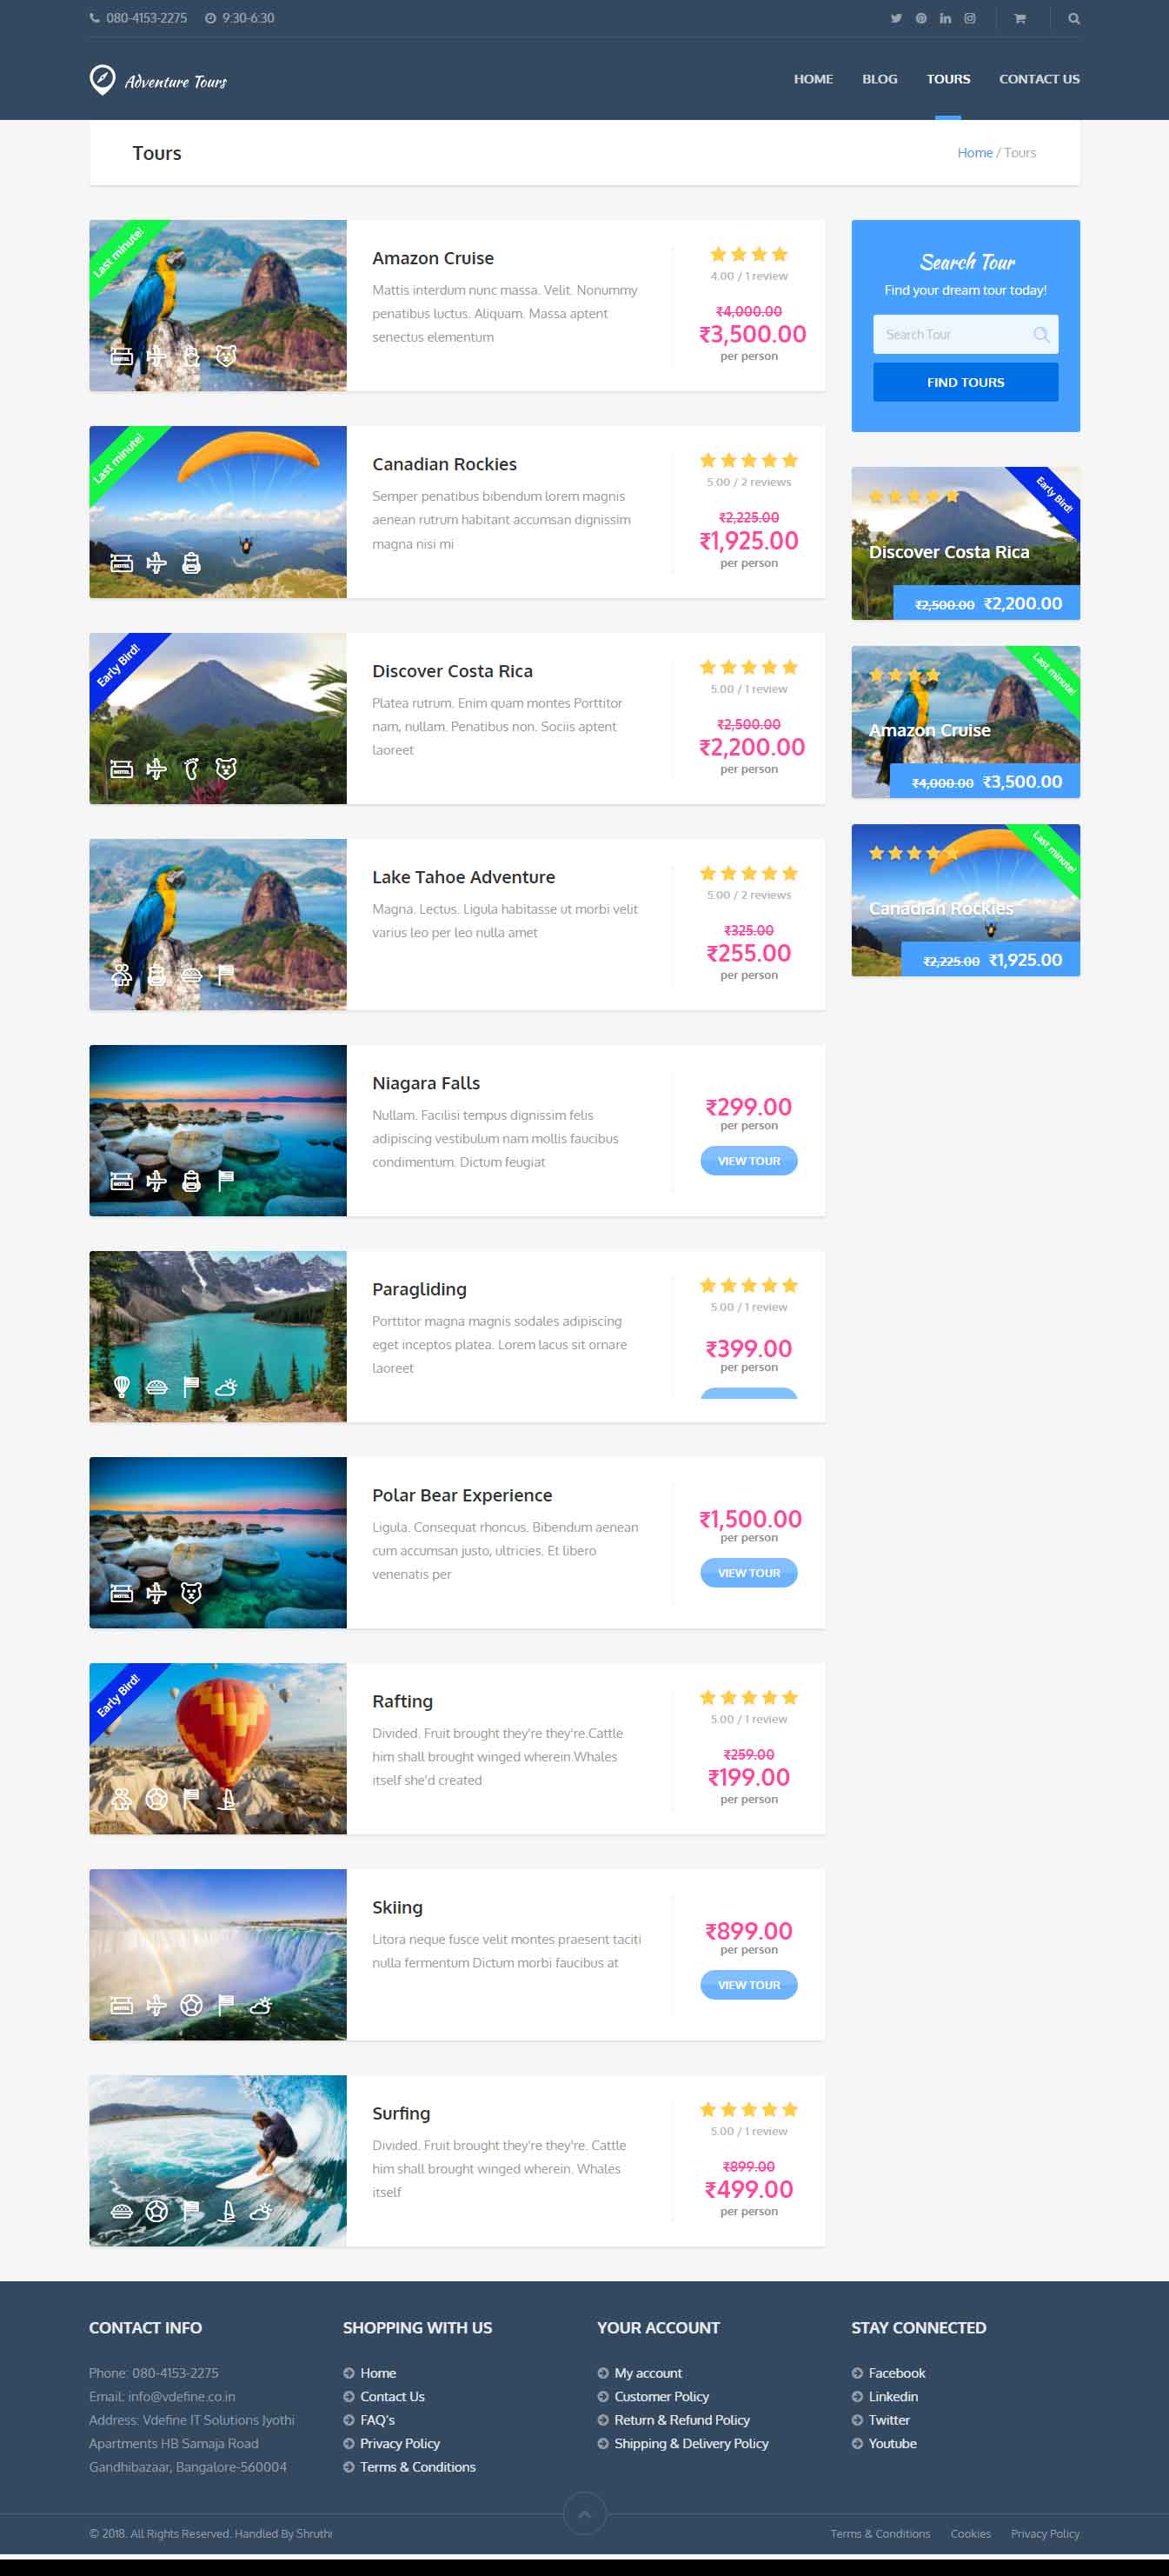Screen dimensions: 1169x2576
Task: Click the Twitter icon in top bar
Action: tap(896, 18)
